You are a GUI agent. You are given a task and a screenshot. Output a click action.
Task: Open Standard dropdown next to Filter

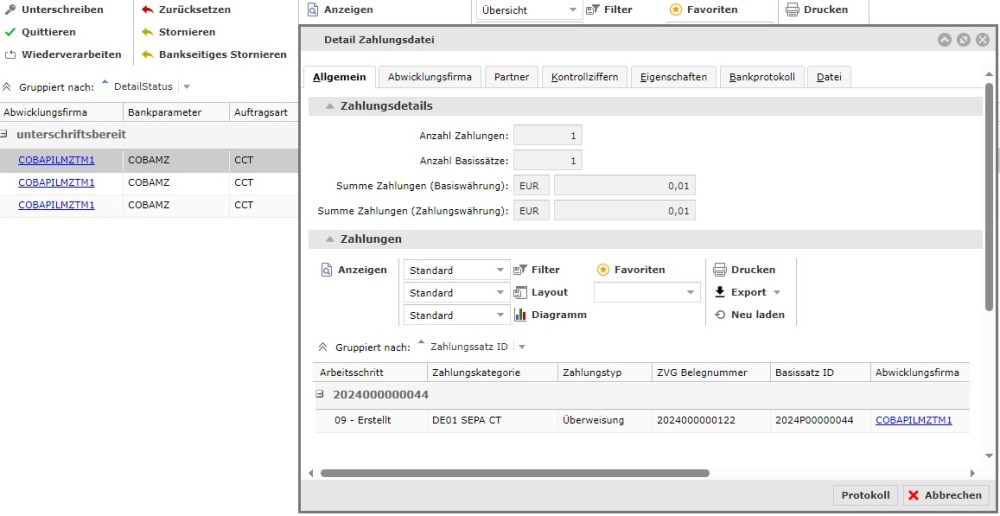click(x=457, y=270)
